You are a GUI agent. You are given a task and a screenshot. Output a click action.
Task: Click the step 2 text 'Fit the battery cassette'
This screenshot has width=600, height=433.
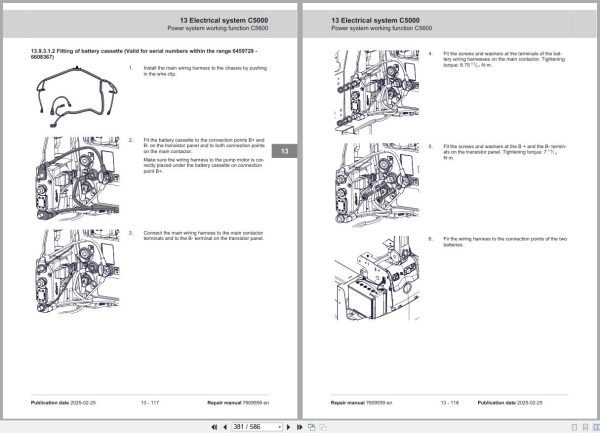pyautogui.click(x=204, y=146)
